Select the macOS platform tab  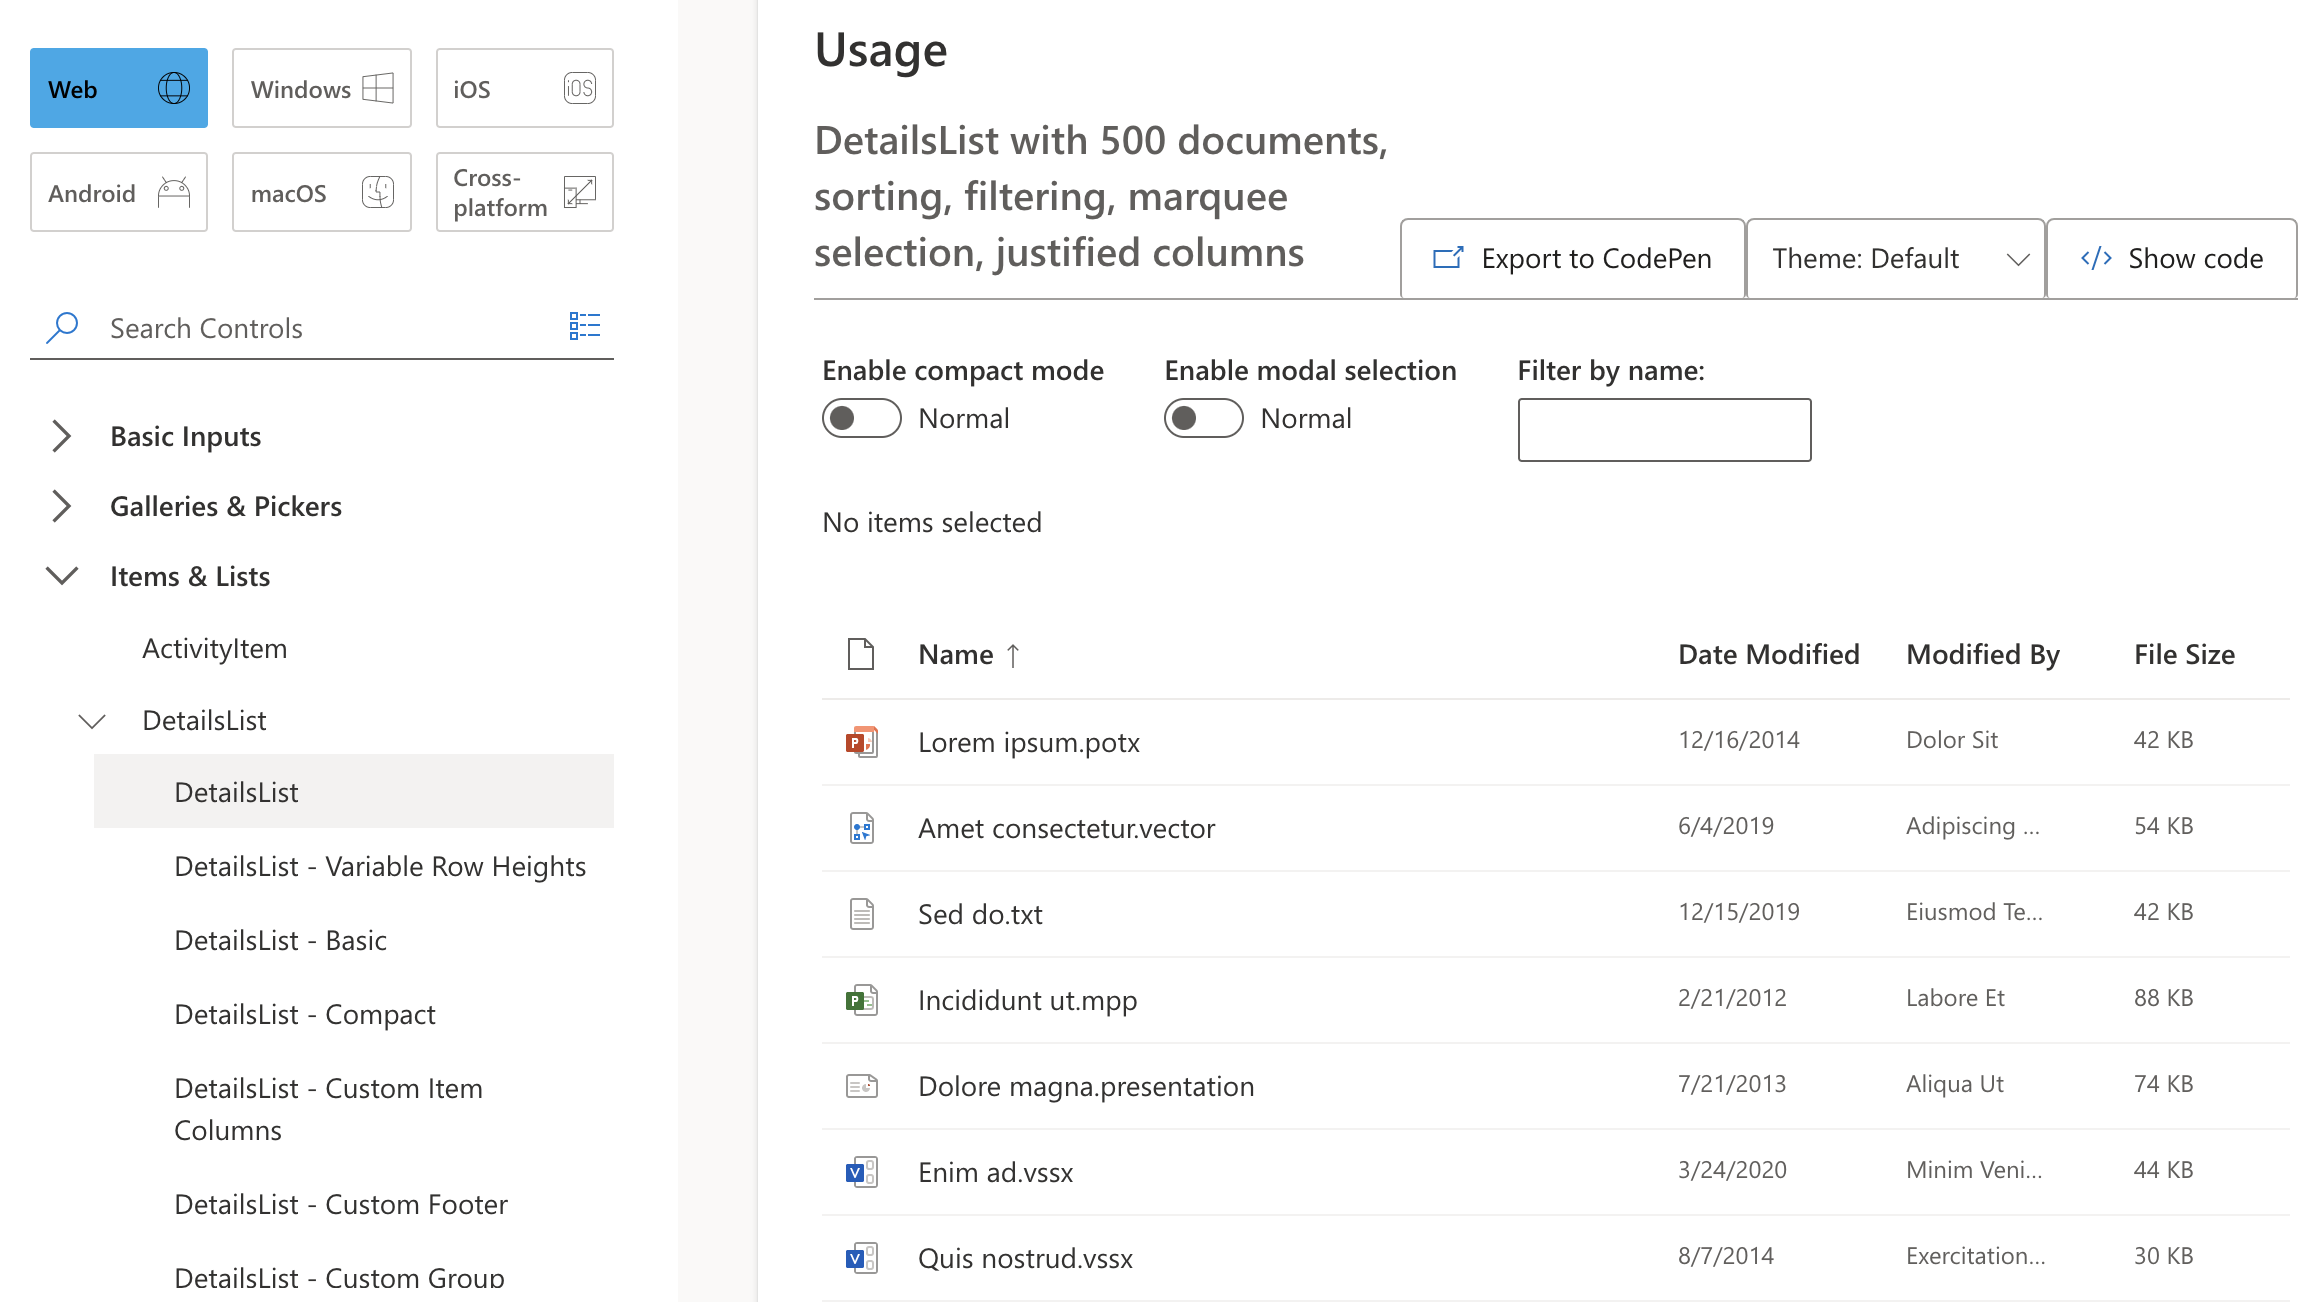[x=322, y=192]
